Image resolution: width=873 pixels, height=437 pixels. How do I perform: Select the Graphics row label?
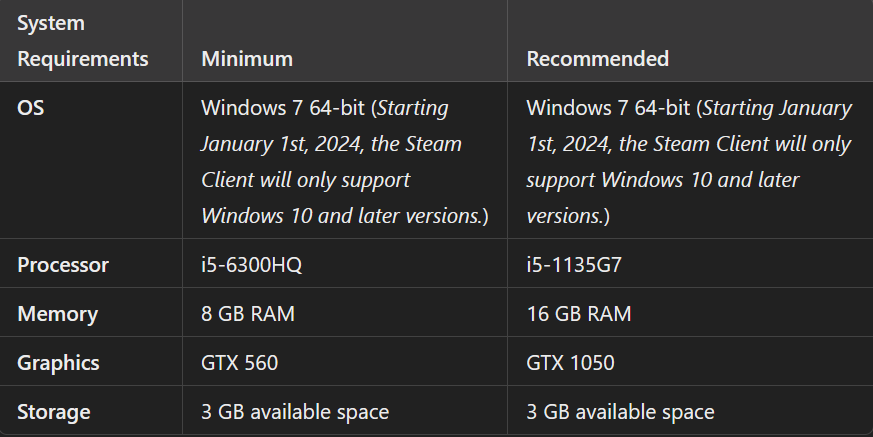(58, 363)
